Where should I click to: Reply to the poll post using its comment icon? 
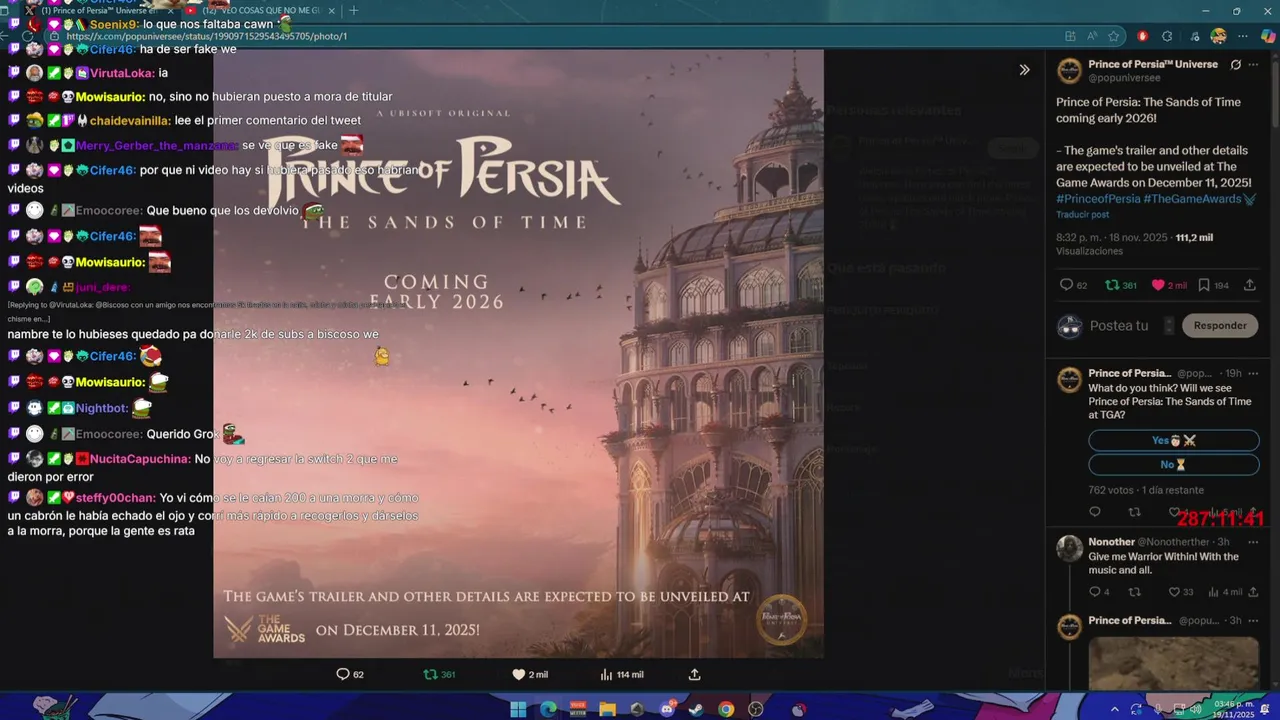1095,512
